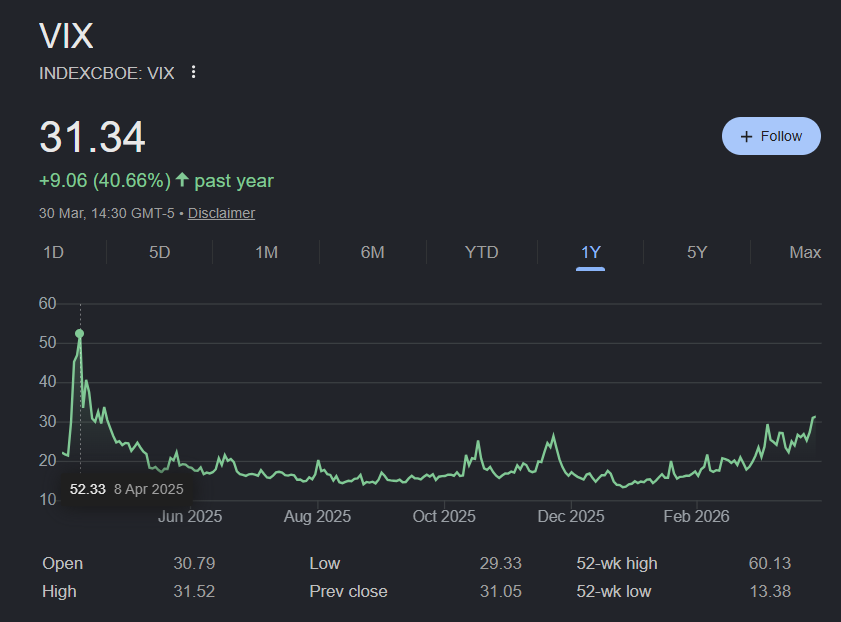Click the Dec 2025 axis label
The image size is (841, 622).
click(x=571, y=516)
